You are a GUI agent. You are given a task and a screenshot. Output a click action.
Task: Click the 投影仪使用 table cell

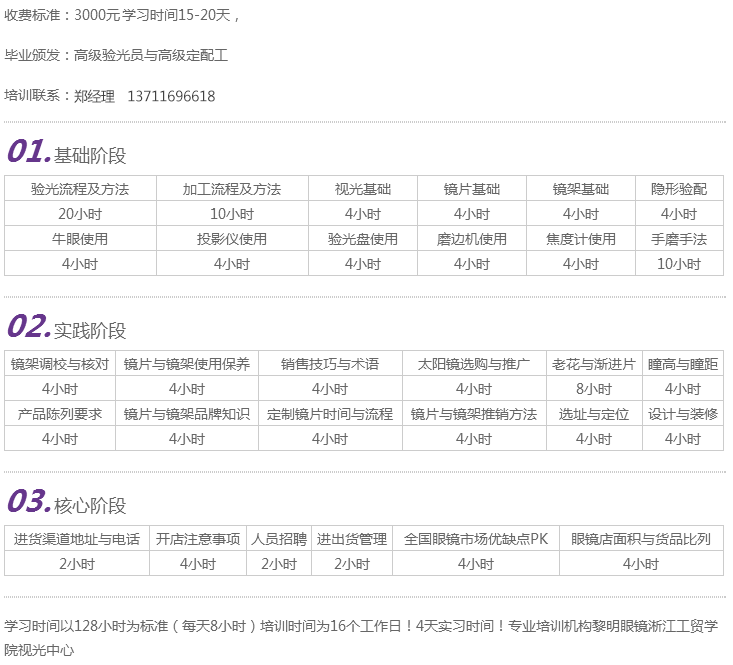click(232, 239)
